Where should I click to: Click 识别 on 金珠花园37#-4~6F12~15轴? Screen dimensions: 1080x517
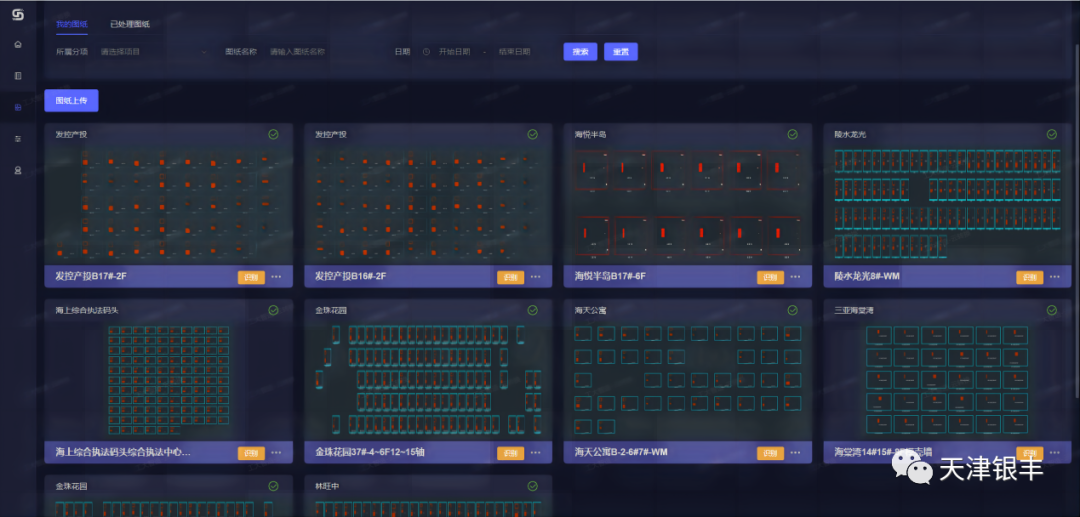pyautogui.click(x=510, y=453)
